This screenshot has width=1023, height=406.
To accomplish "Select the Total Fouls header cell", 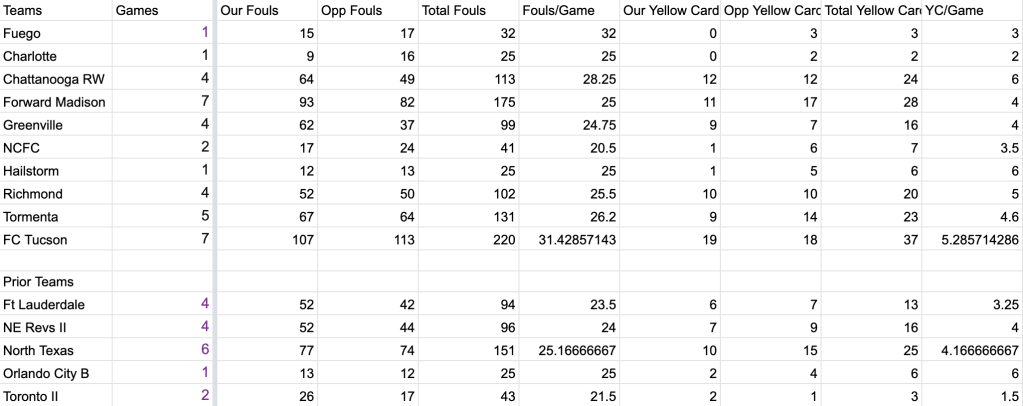I will 454,10.
